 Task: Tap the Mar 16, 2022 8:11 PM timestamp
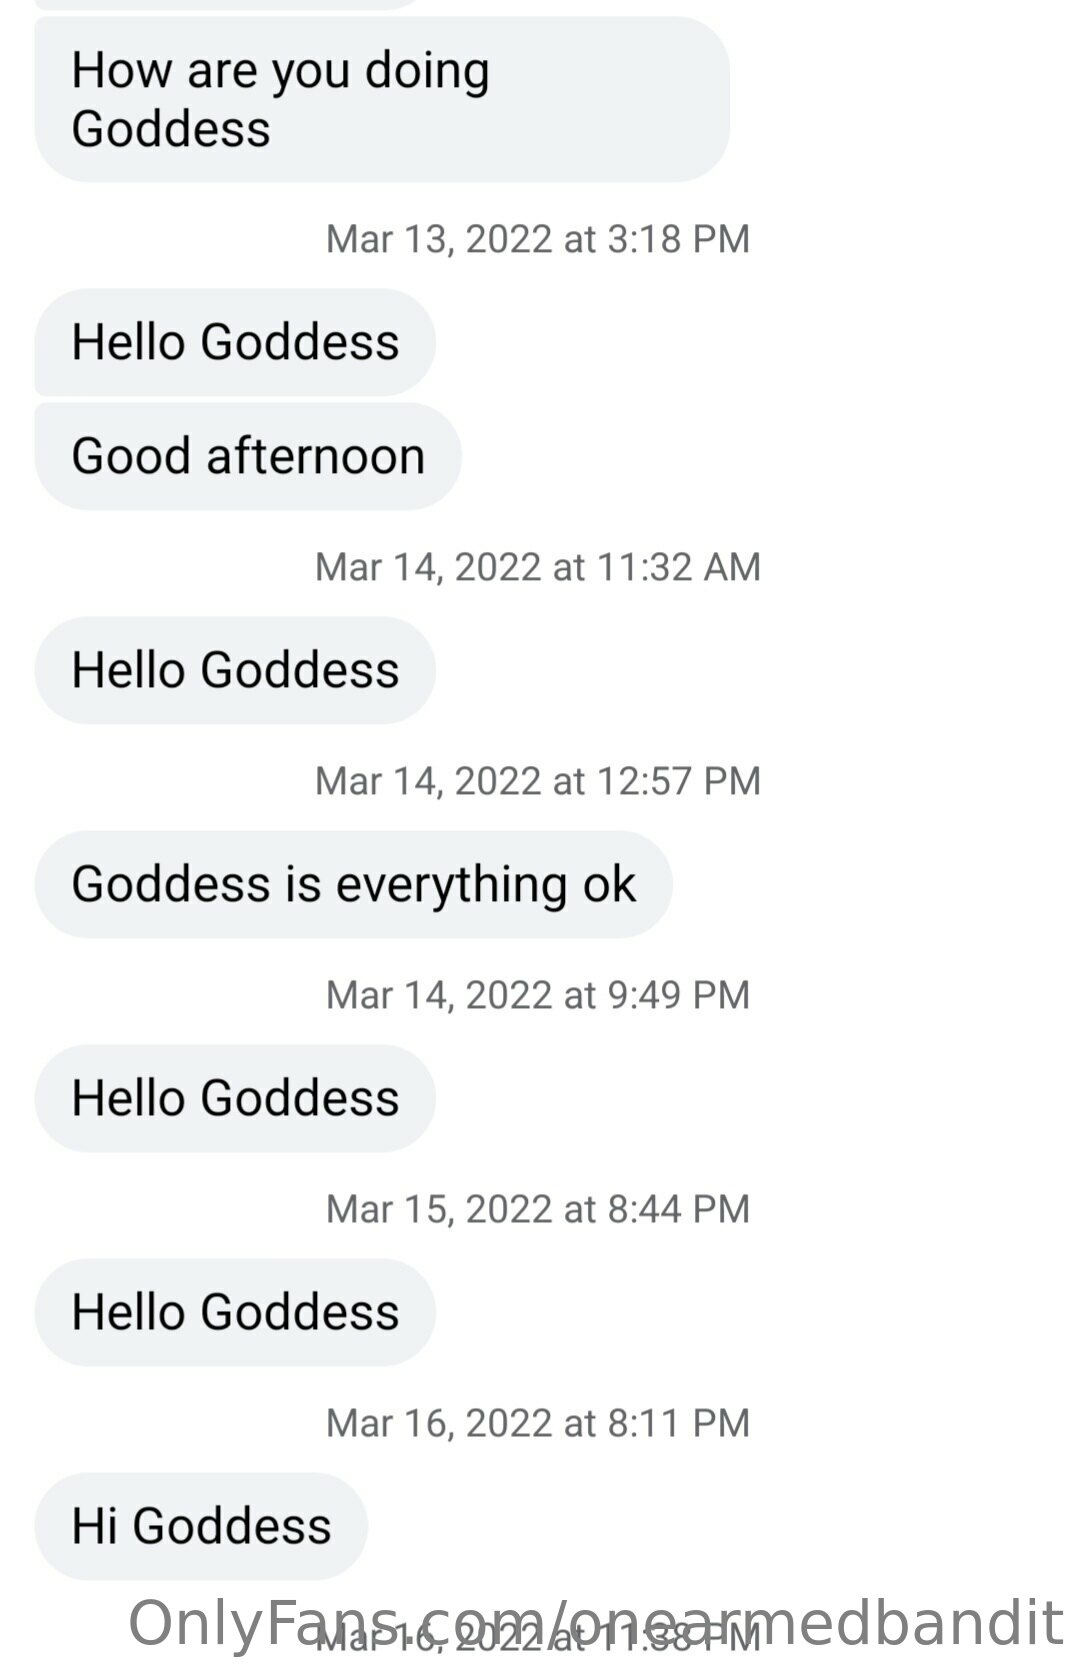click(x=538, y=1423)
